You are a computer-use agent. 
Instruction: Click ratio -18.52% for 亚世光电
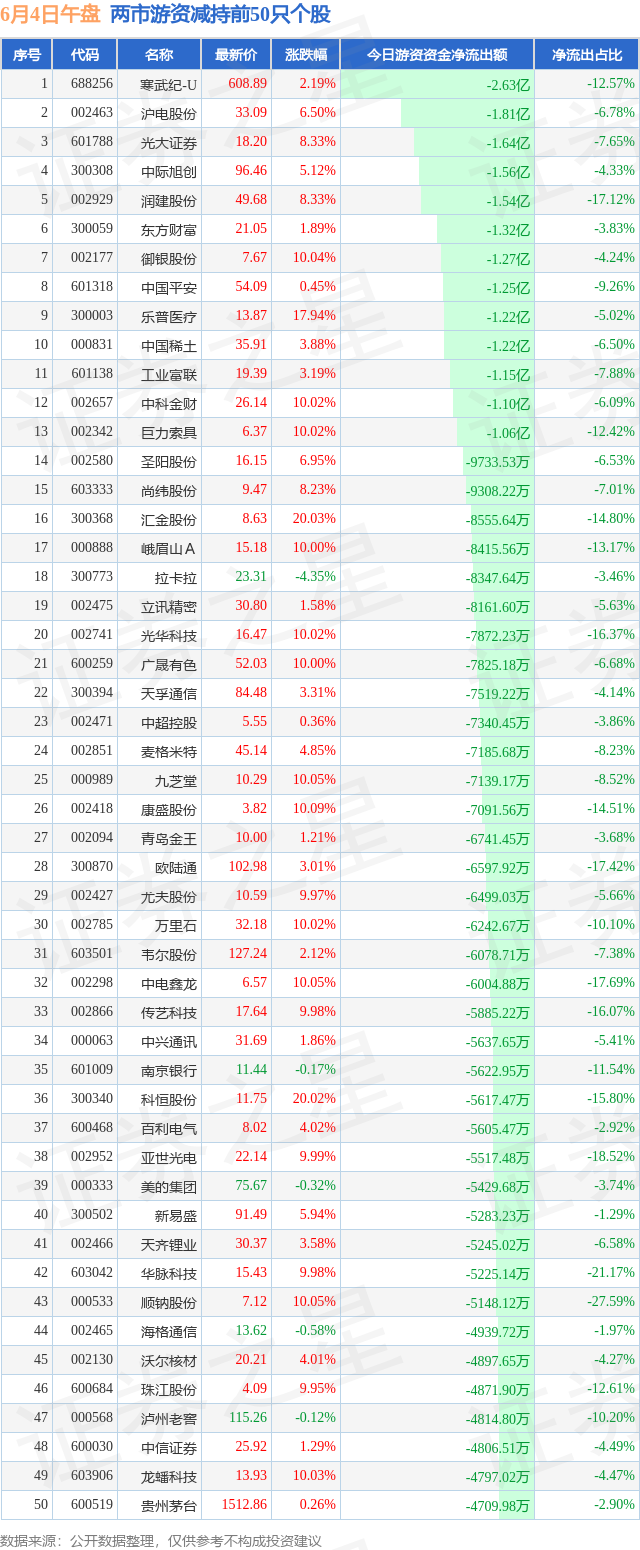[611, 1157]
